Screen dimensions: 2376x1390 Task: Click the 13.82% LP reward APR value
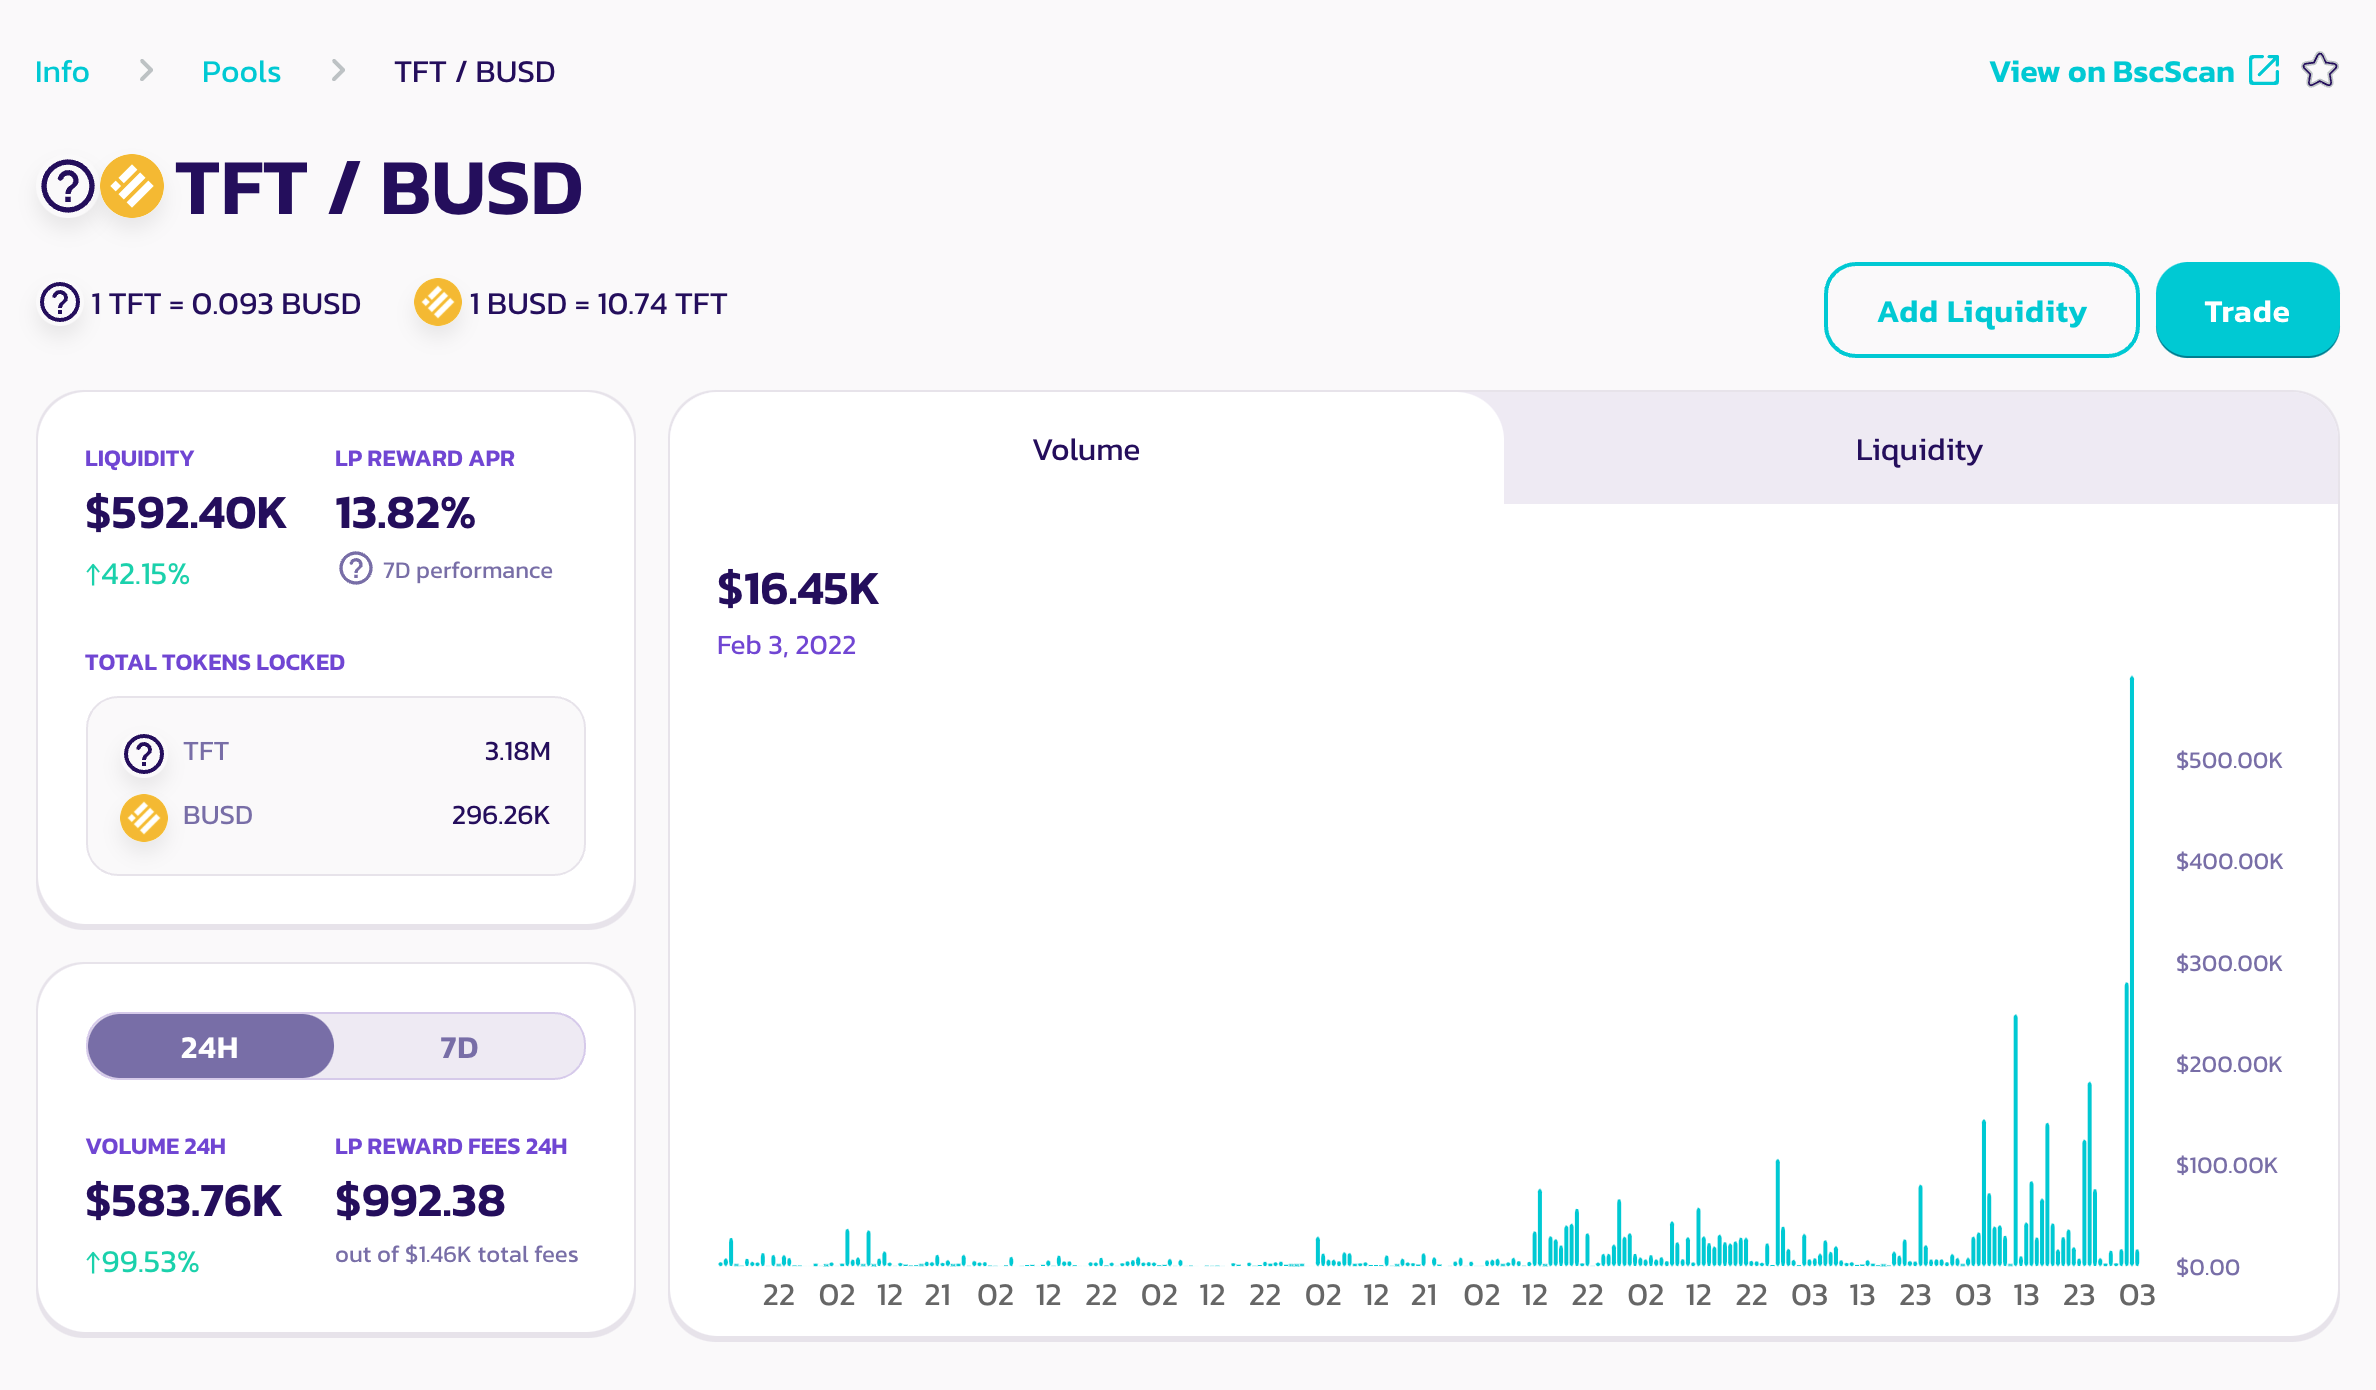click(x=405, y=513)
